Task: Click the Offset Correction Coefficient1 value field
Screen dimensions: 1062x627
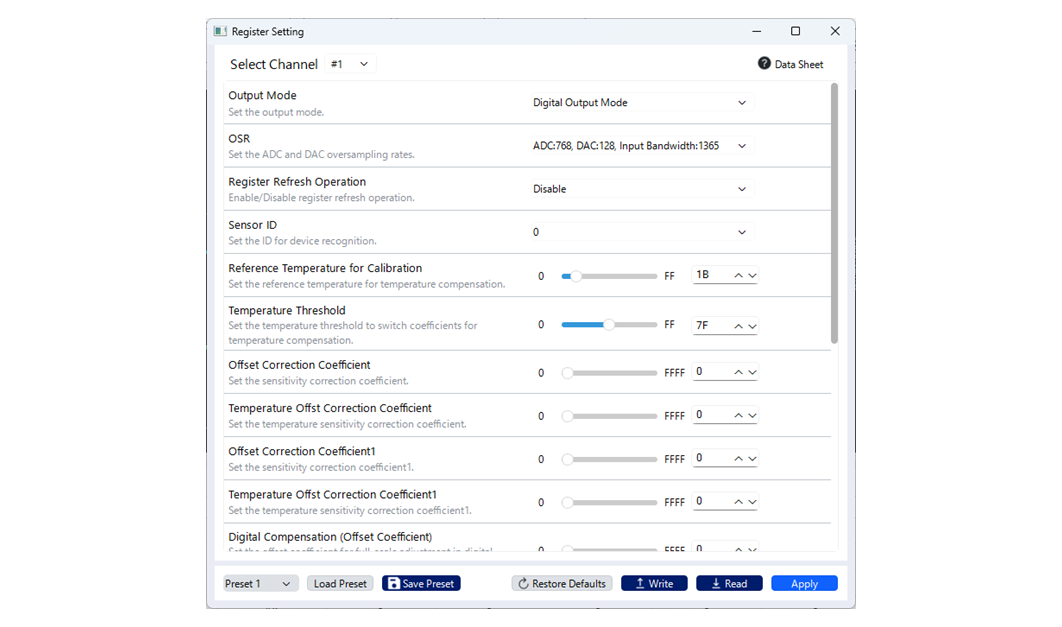Action: coord(711,459)
